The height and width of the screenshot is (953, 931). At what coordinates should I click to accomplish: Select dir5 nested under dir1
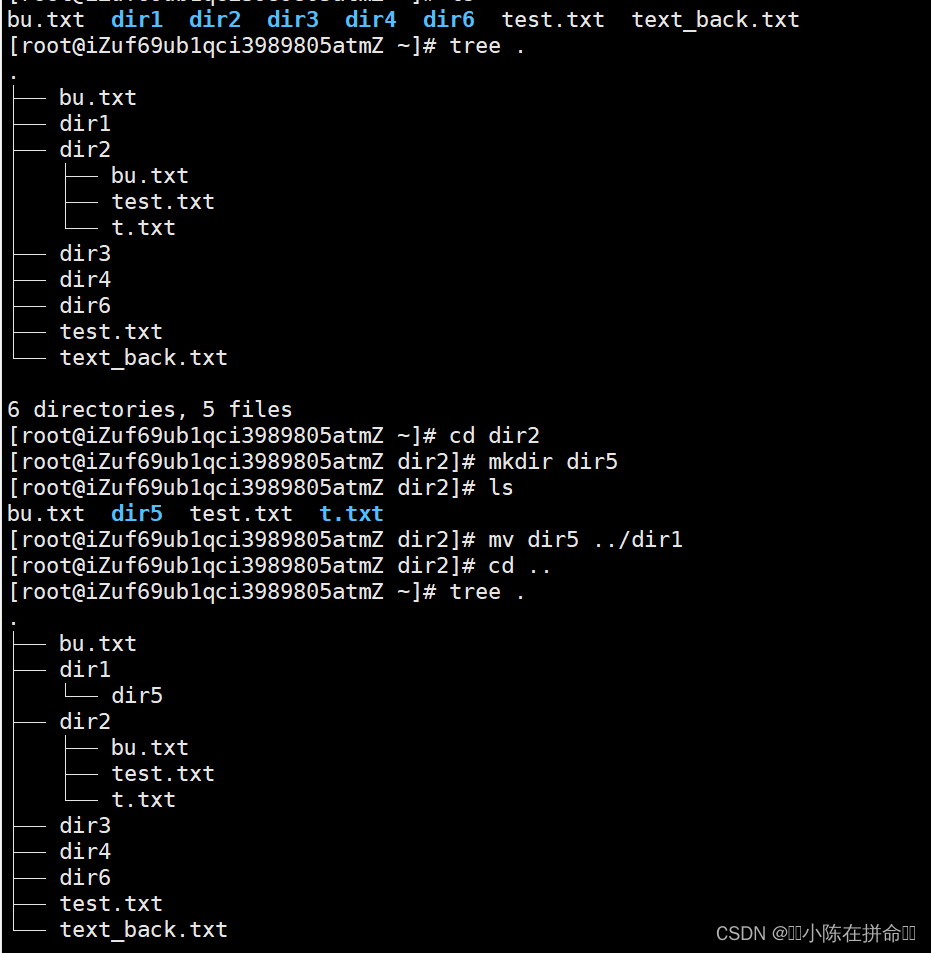pos(137,695)
